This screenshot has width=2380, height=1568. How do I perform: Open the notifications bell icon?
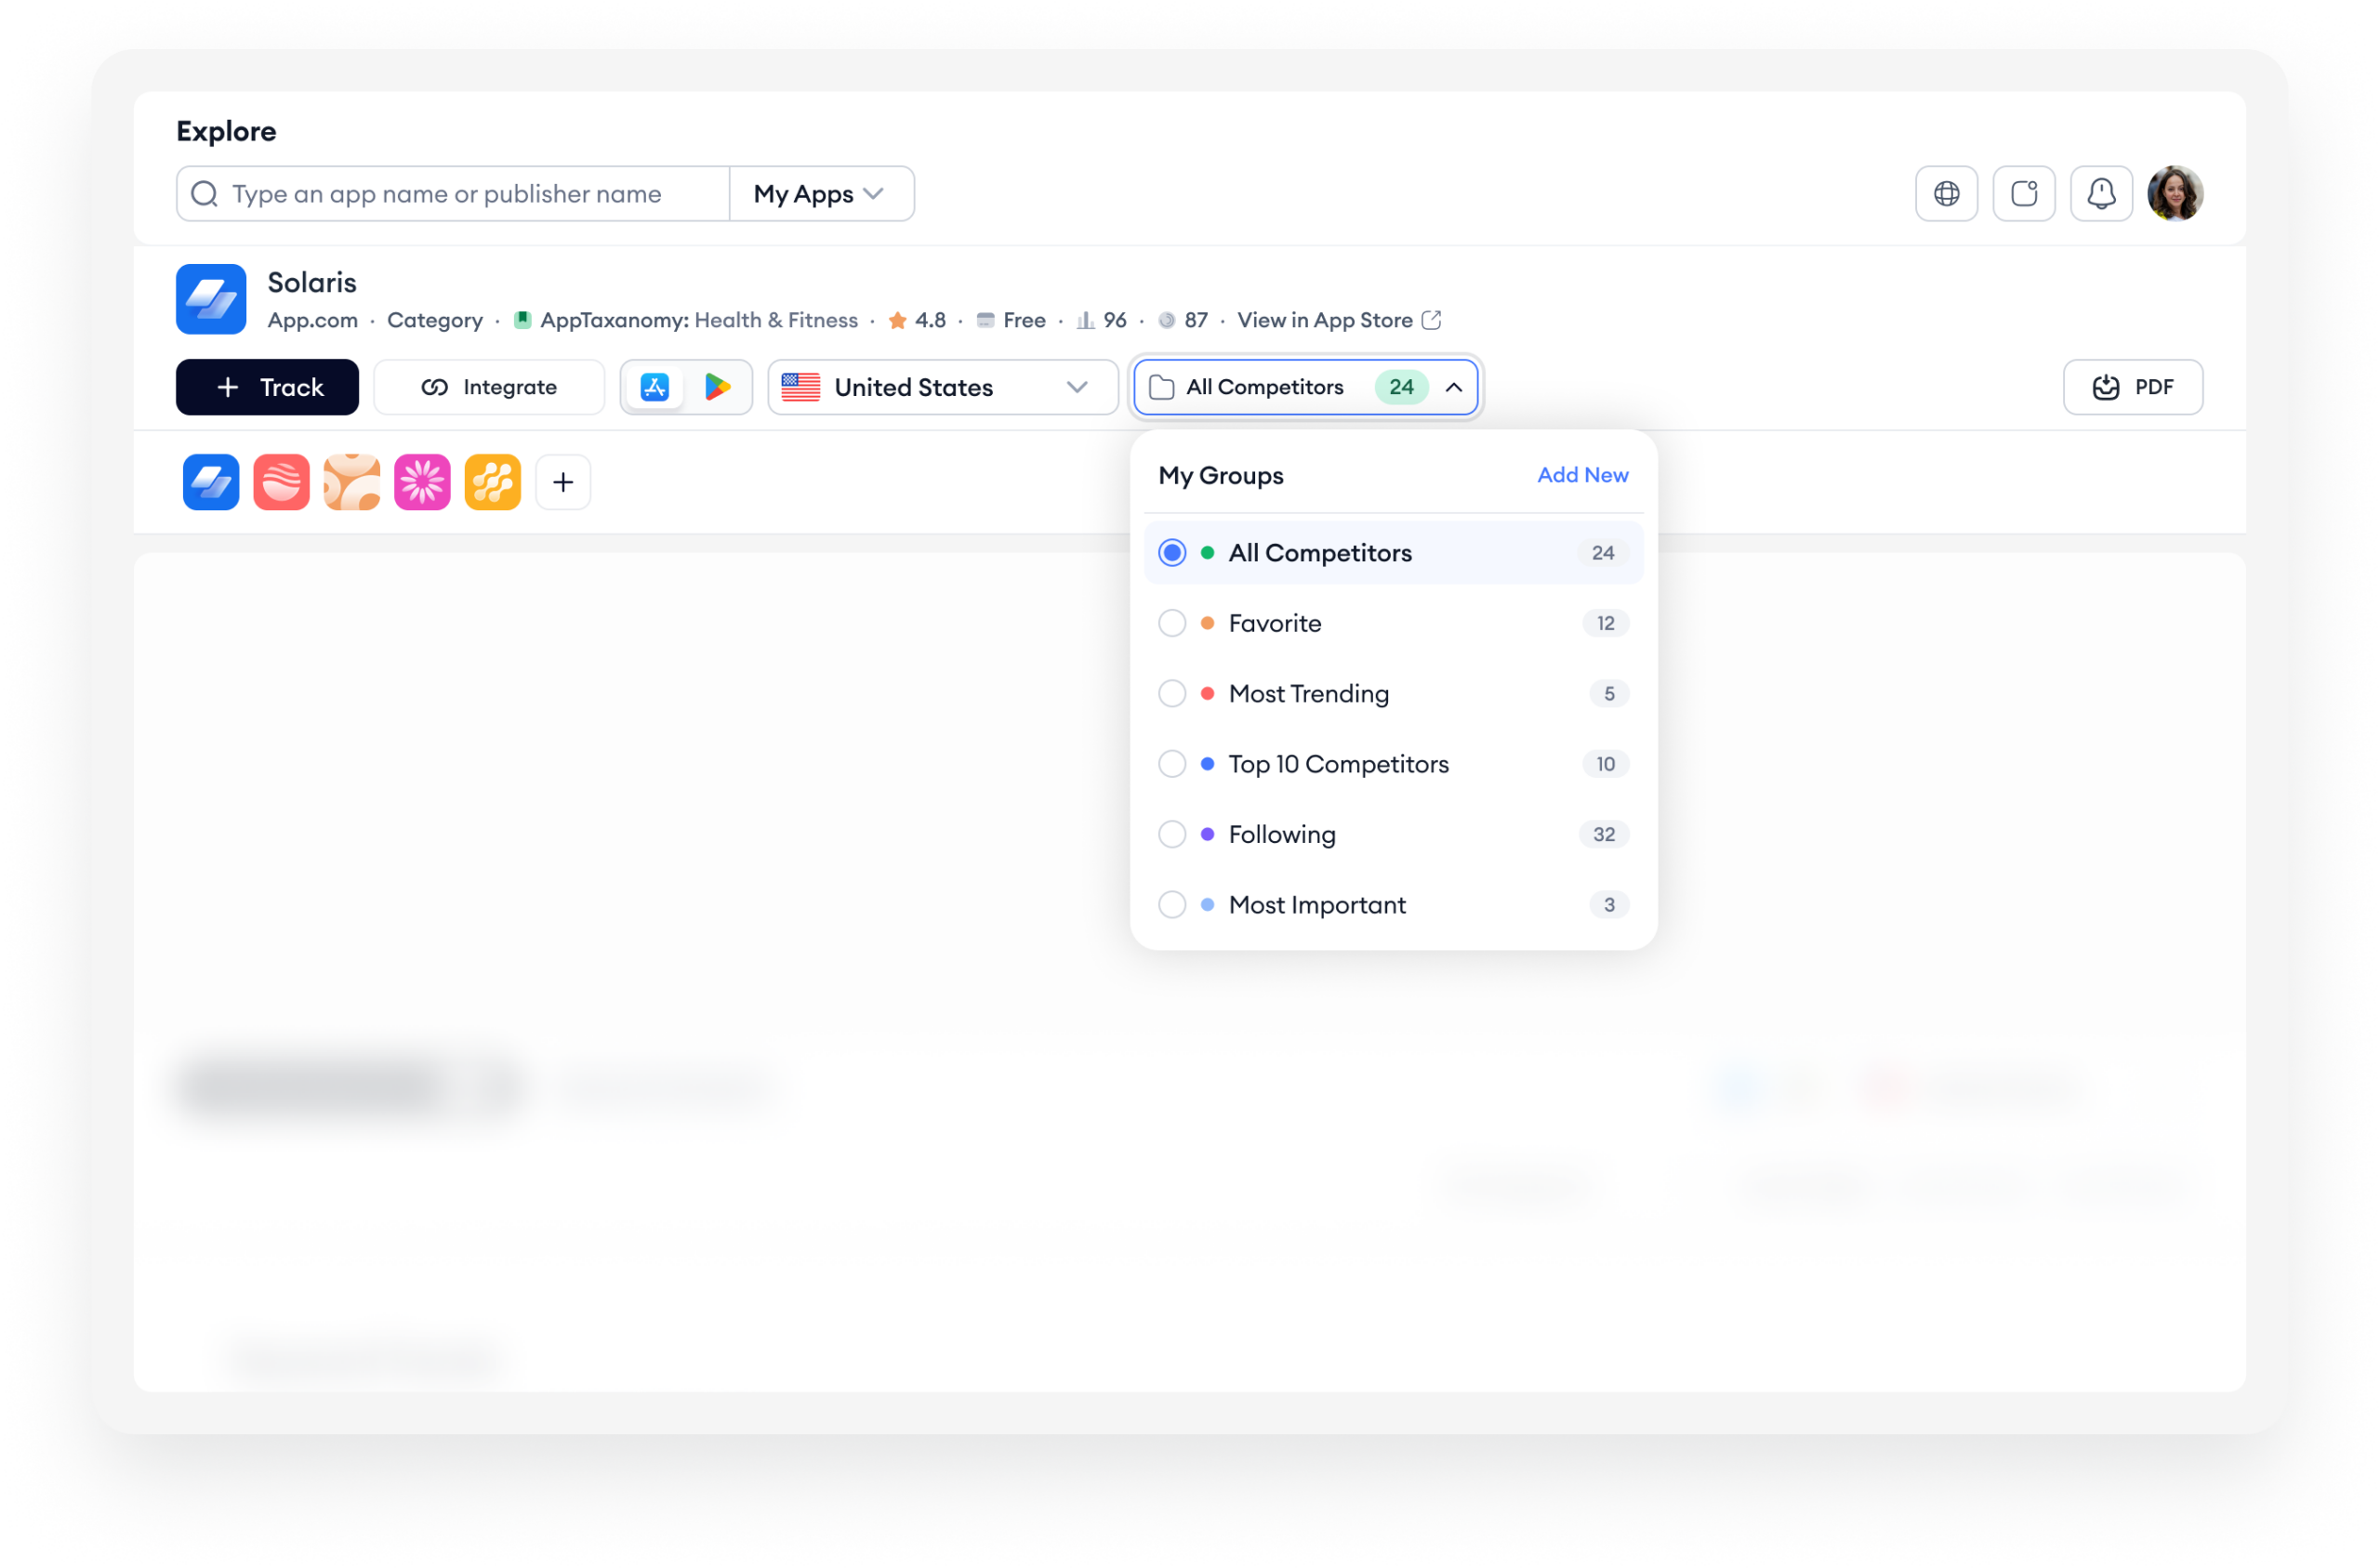coord(2101,193)
